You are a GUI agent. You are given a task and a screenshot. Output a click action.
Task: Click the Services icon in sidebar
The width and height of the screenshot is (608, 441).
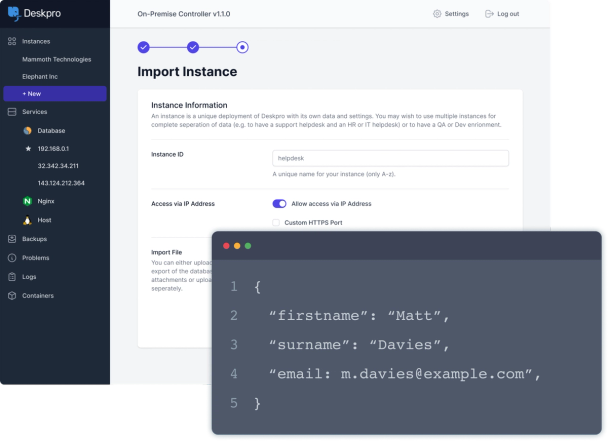coord(12,112)
